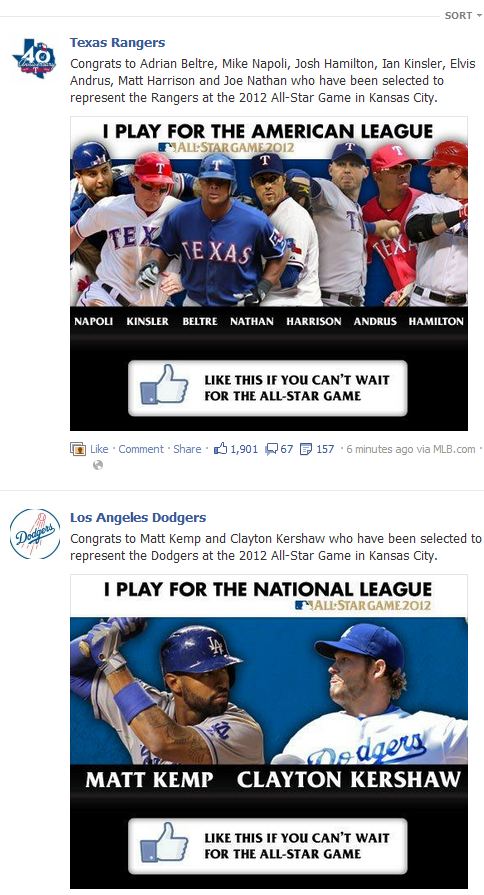Click the Texas Rangers profile logo

pyautogui.click(x=35, y=58)
